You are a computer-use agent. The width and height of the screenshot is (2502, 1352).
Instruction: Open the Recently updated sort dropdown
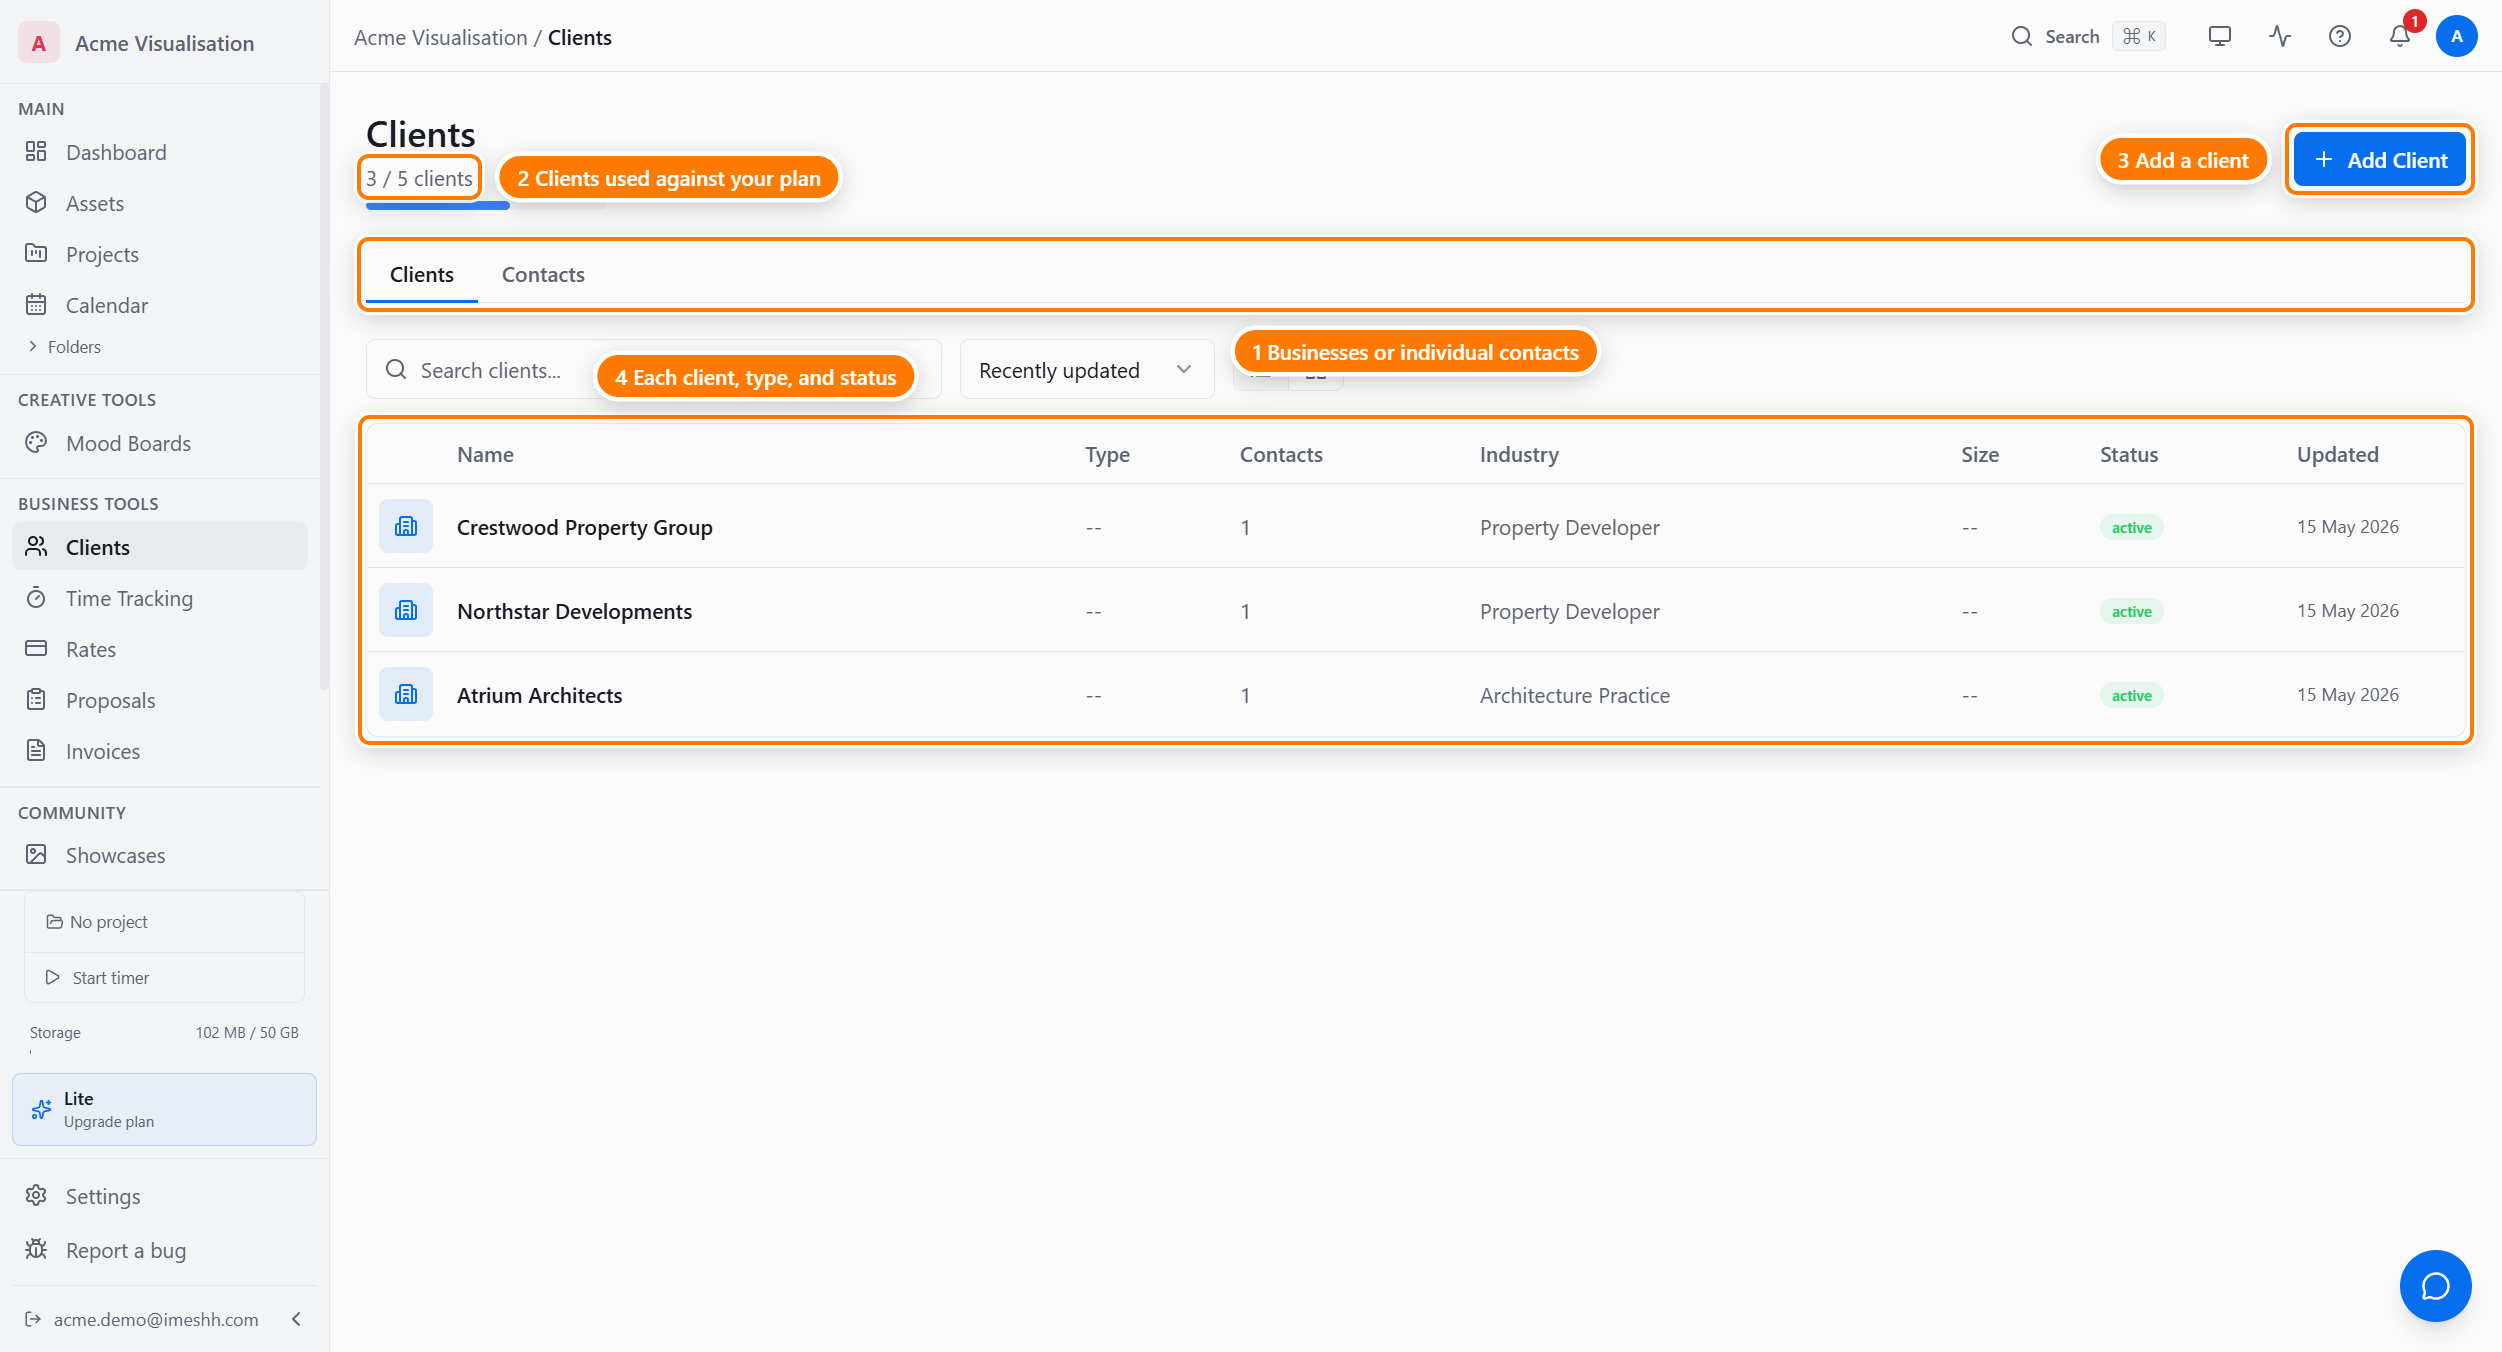[1087, 370]
